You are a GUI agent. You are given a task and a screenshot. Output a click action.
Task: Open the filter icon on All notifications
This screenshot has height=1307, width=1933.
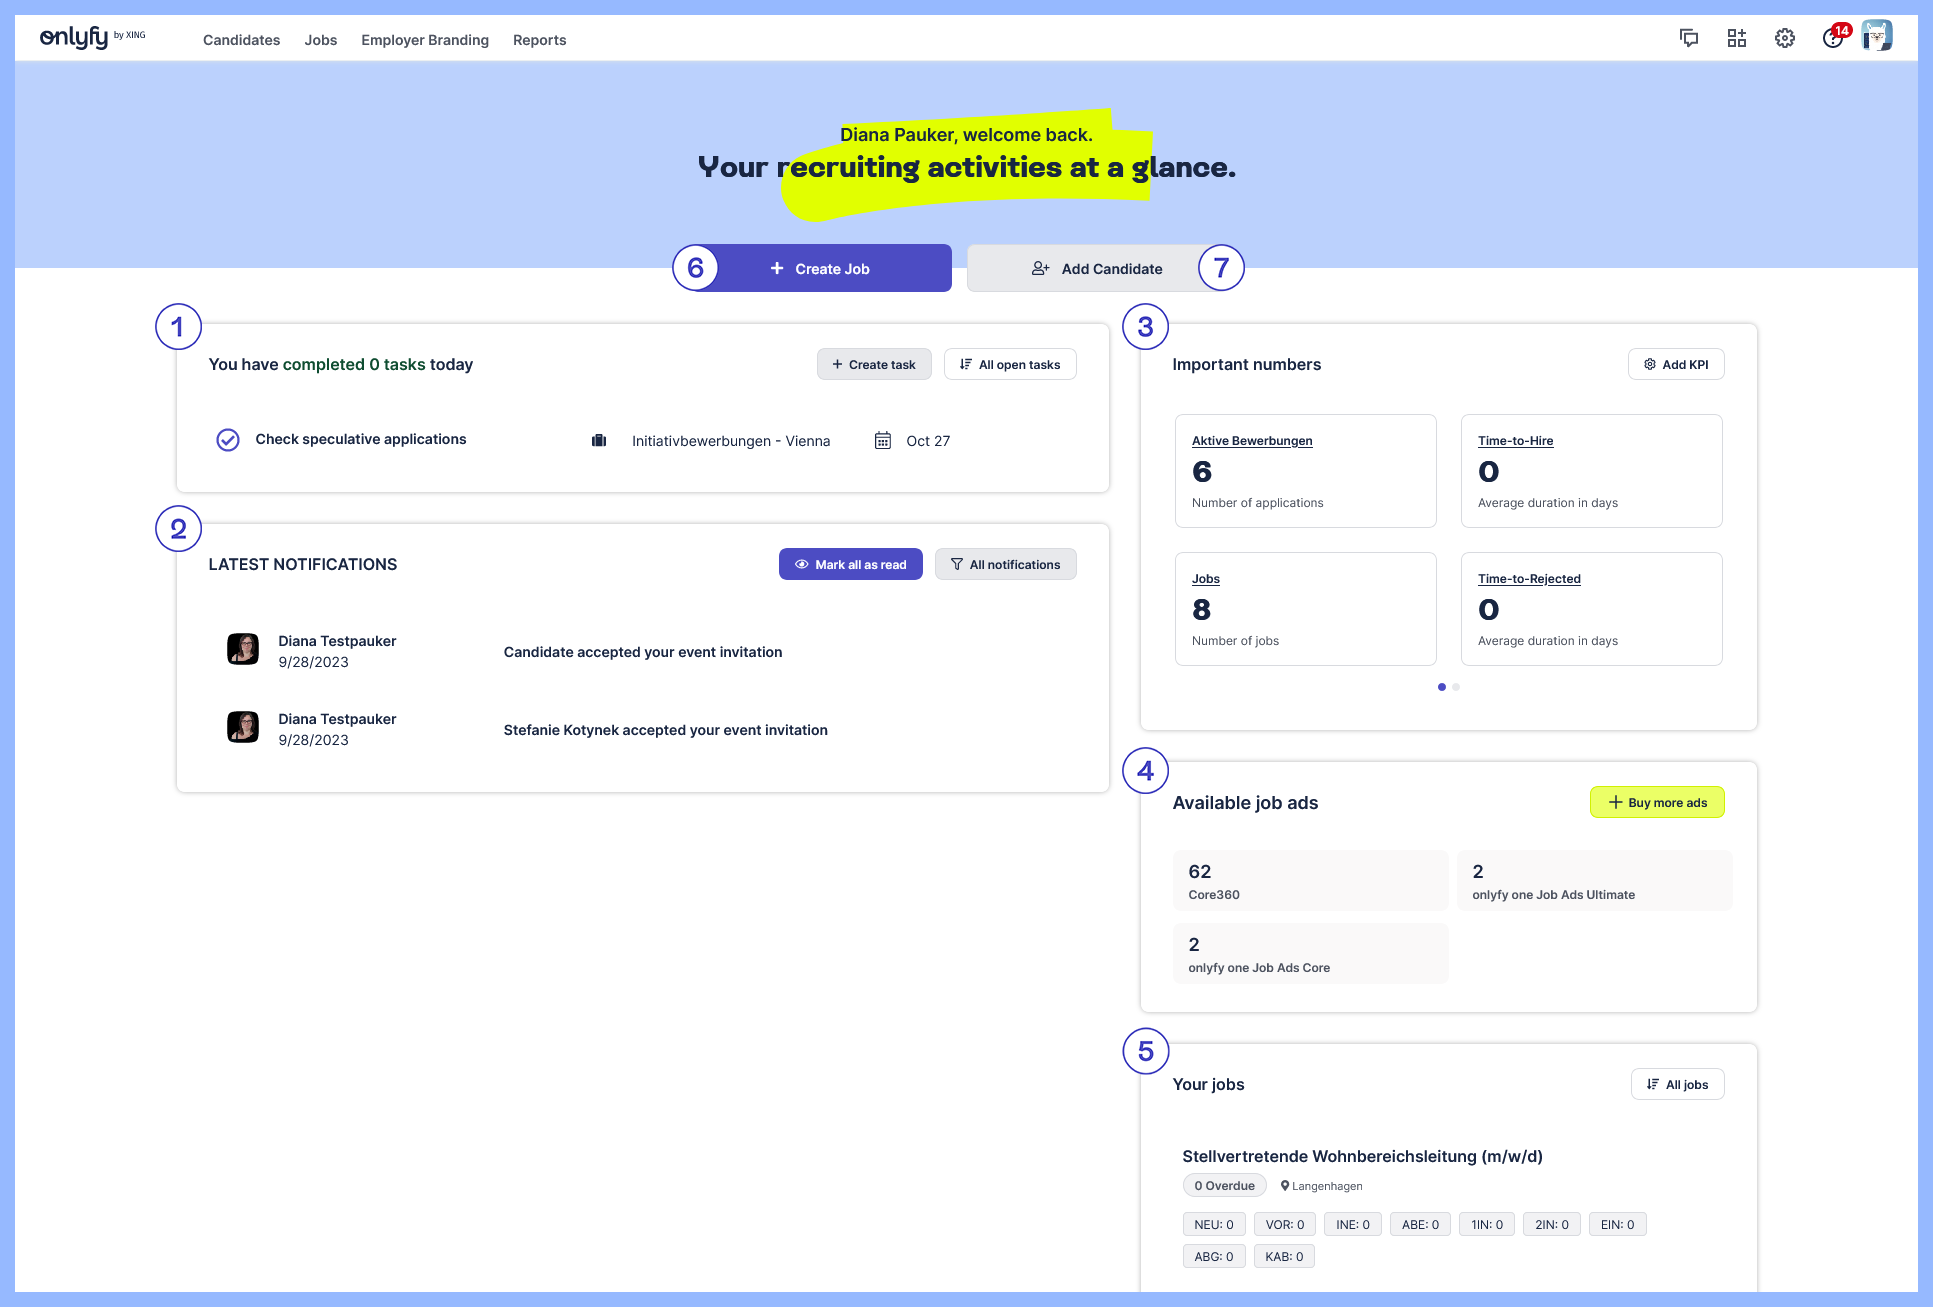click(x=958, y=564)
